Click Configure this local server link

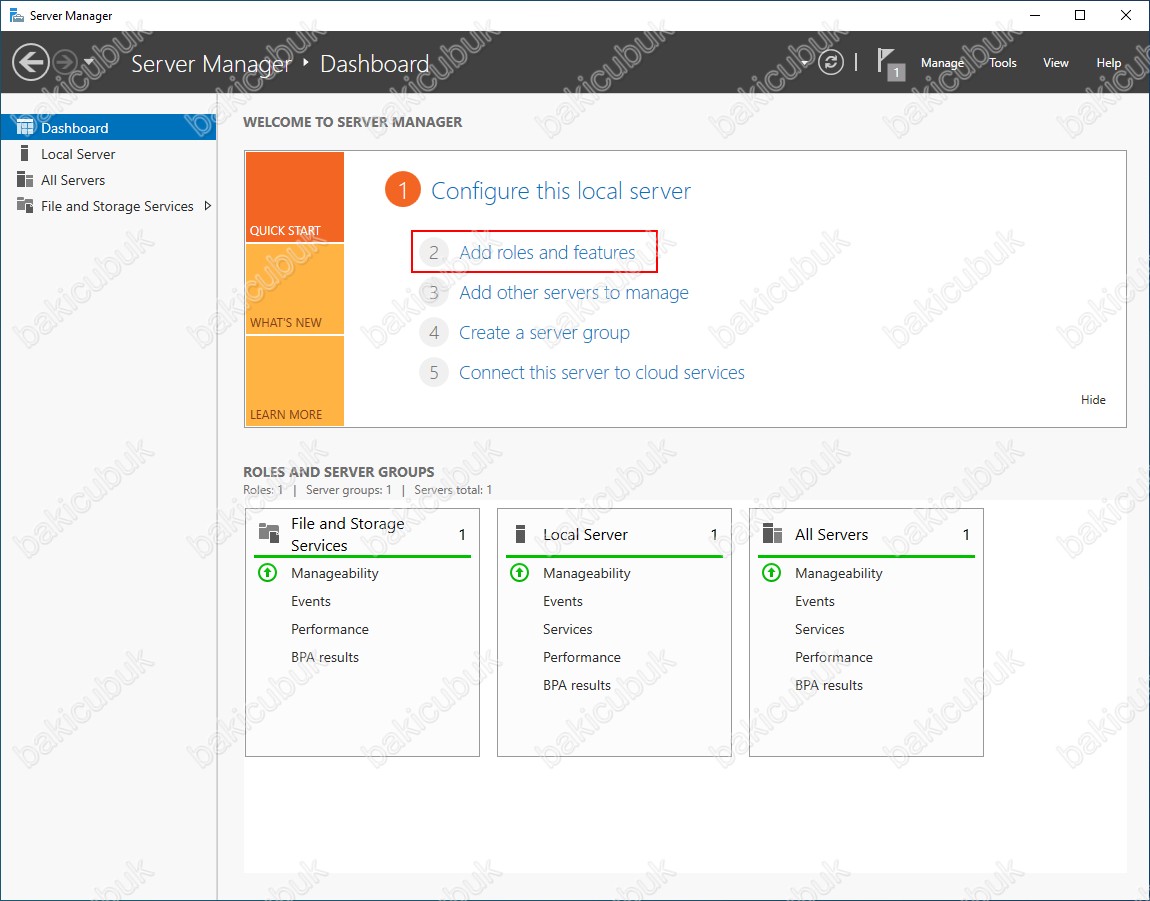pos(560,191)
